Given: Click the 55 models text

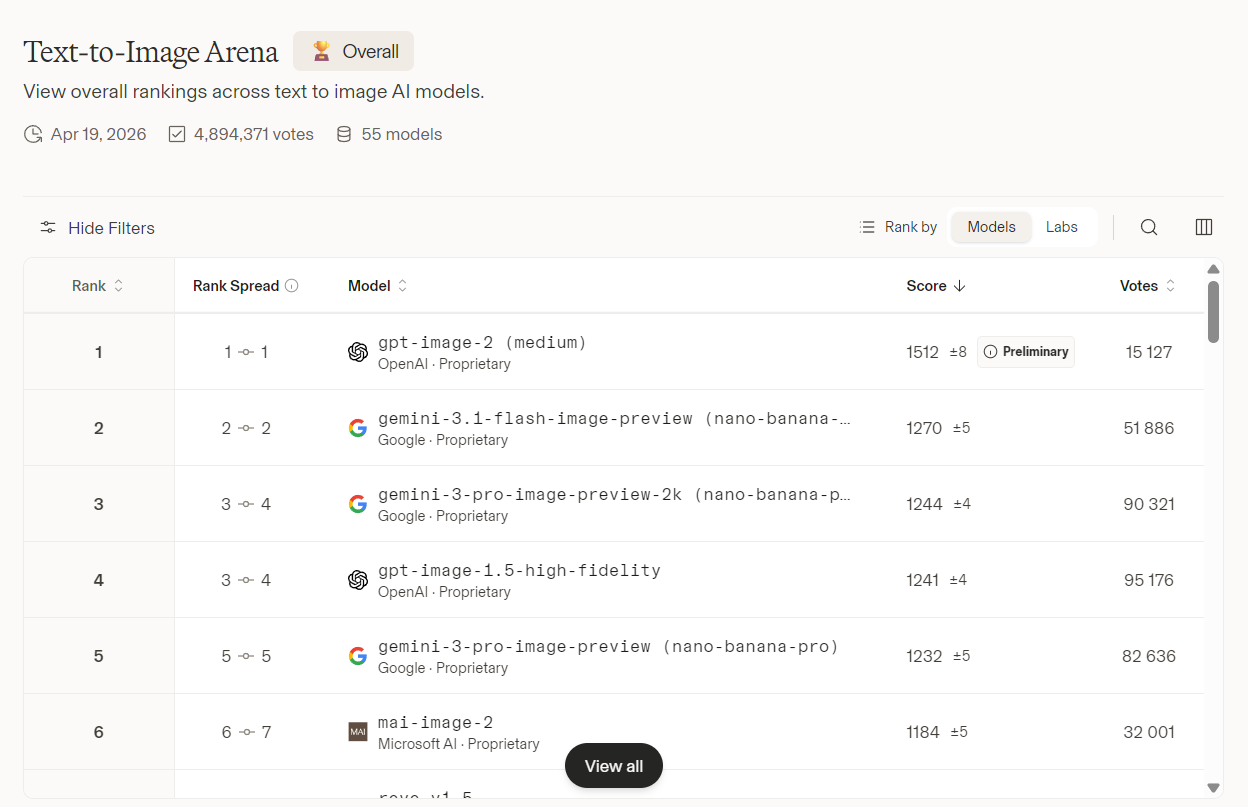Looking at the screenshot, I should pos(402,134).
